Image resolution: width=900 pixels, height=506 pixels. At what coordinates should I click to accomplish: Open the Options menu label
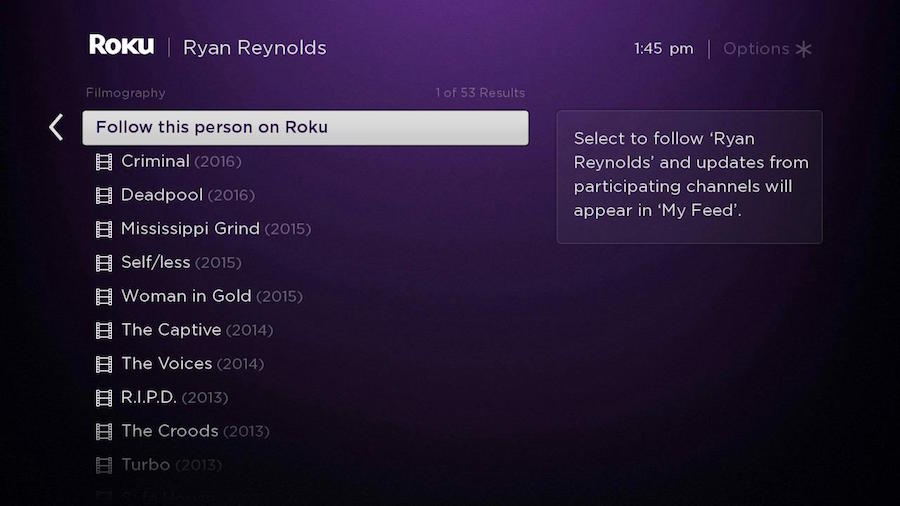755,49
